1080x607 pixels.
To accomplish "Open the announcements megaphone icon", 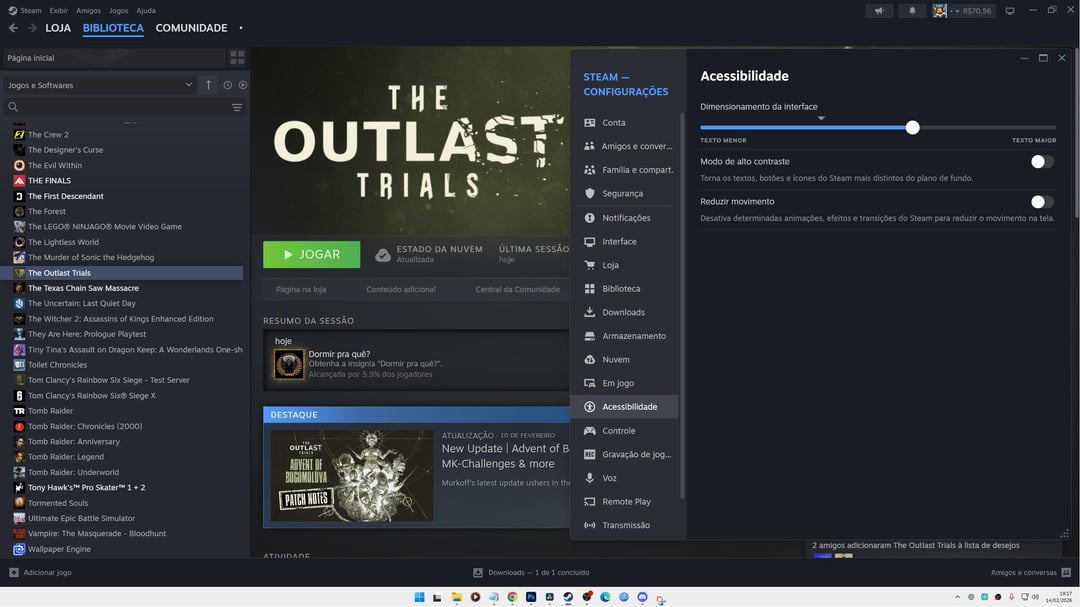I will click(879, 11).
